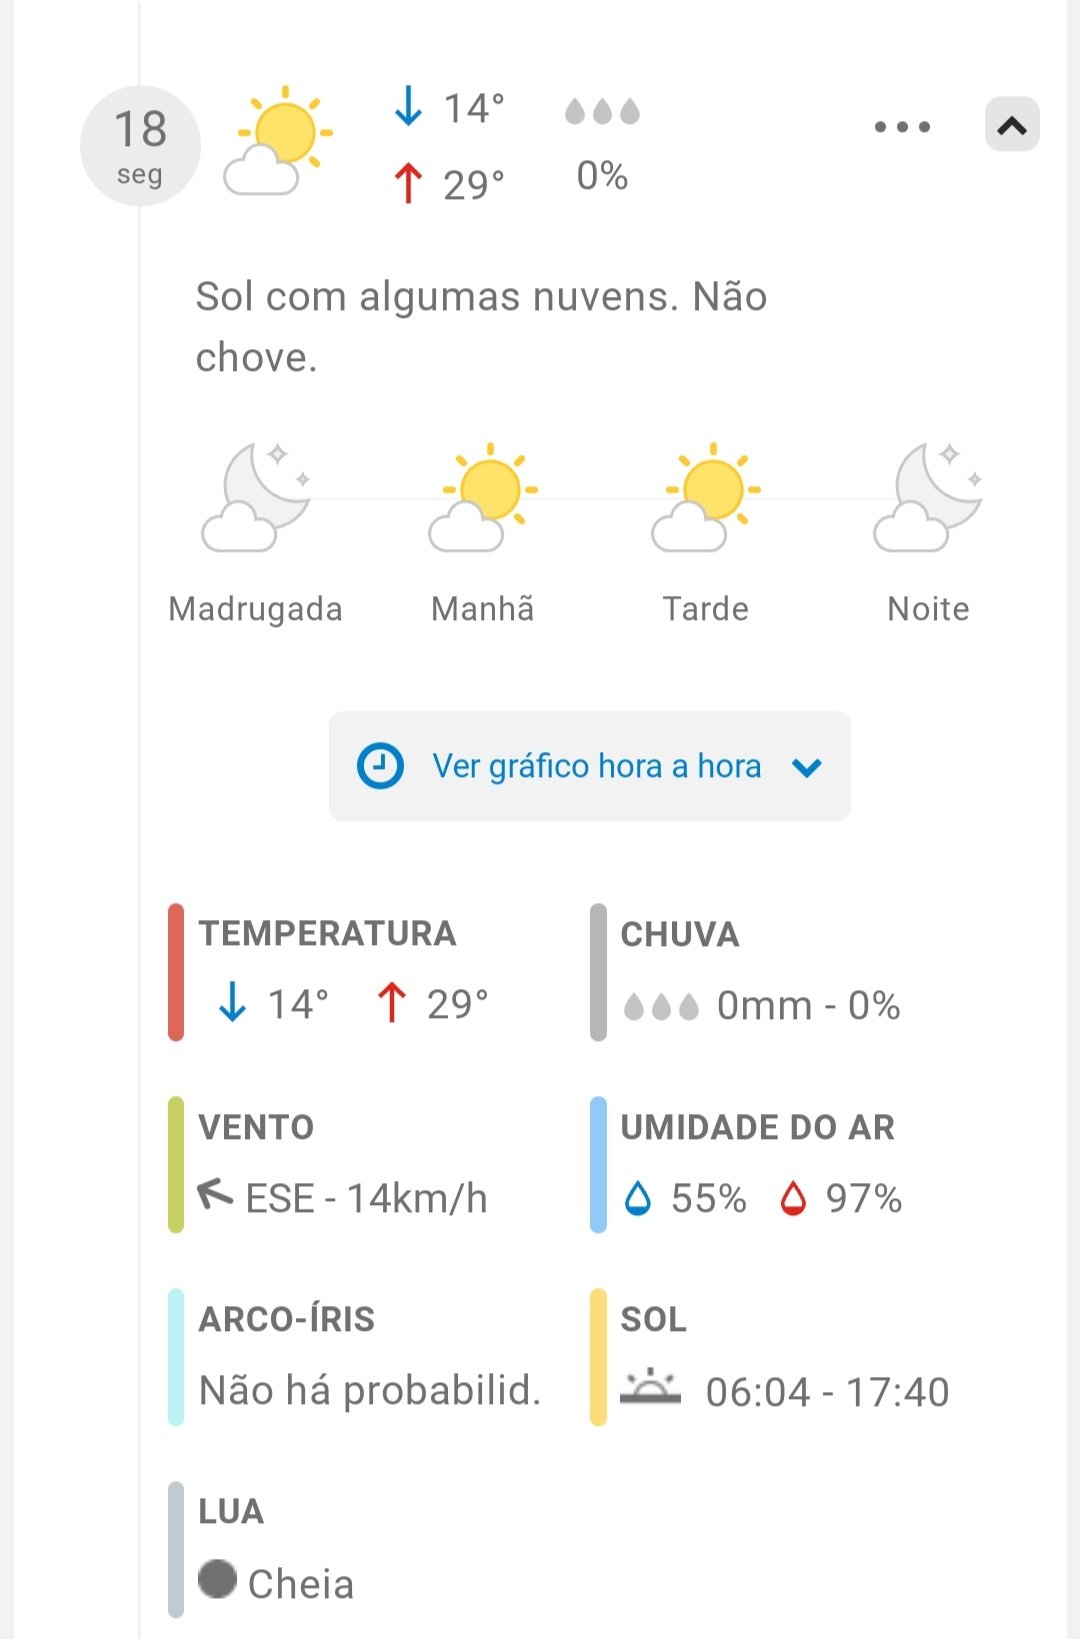Click the Manhã sun and cloud icon
The height and width of the screenshot is (1639, 1080).
(483, 497)
